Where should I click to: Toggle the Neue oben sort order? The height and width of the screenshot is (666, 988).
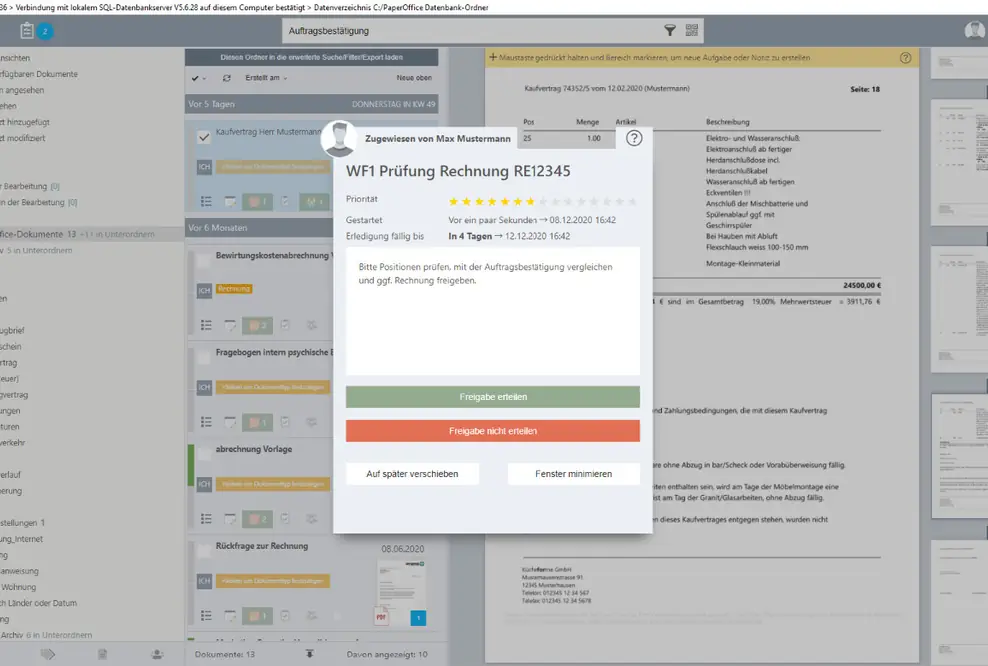(x=414, y=78)
